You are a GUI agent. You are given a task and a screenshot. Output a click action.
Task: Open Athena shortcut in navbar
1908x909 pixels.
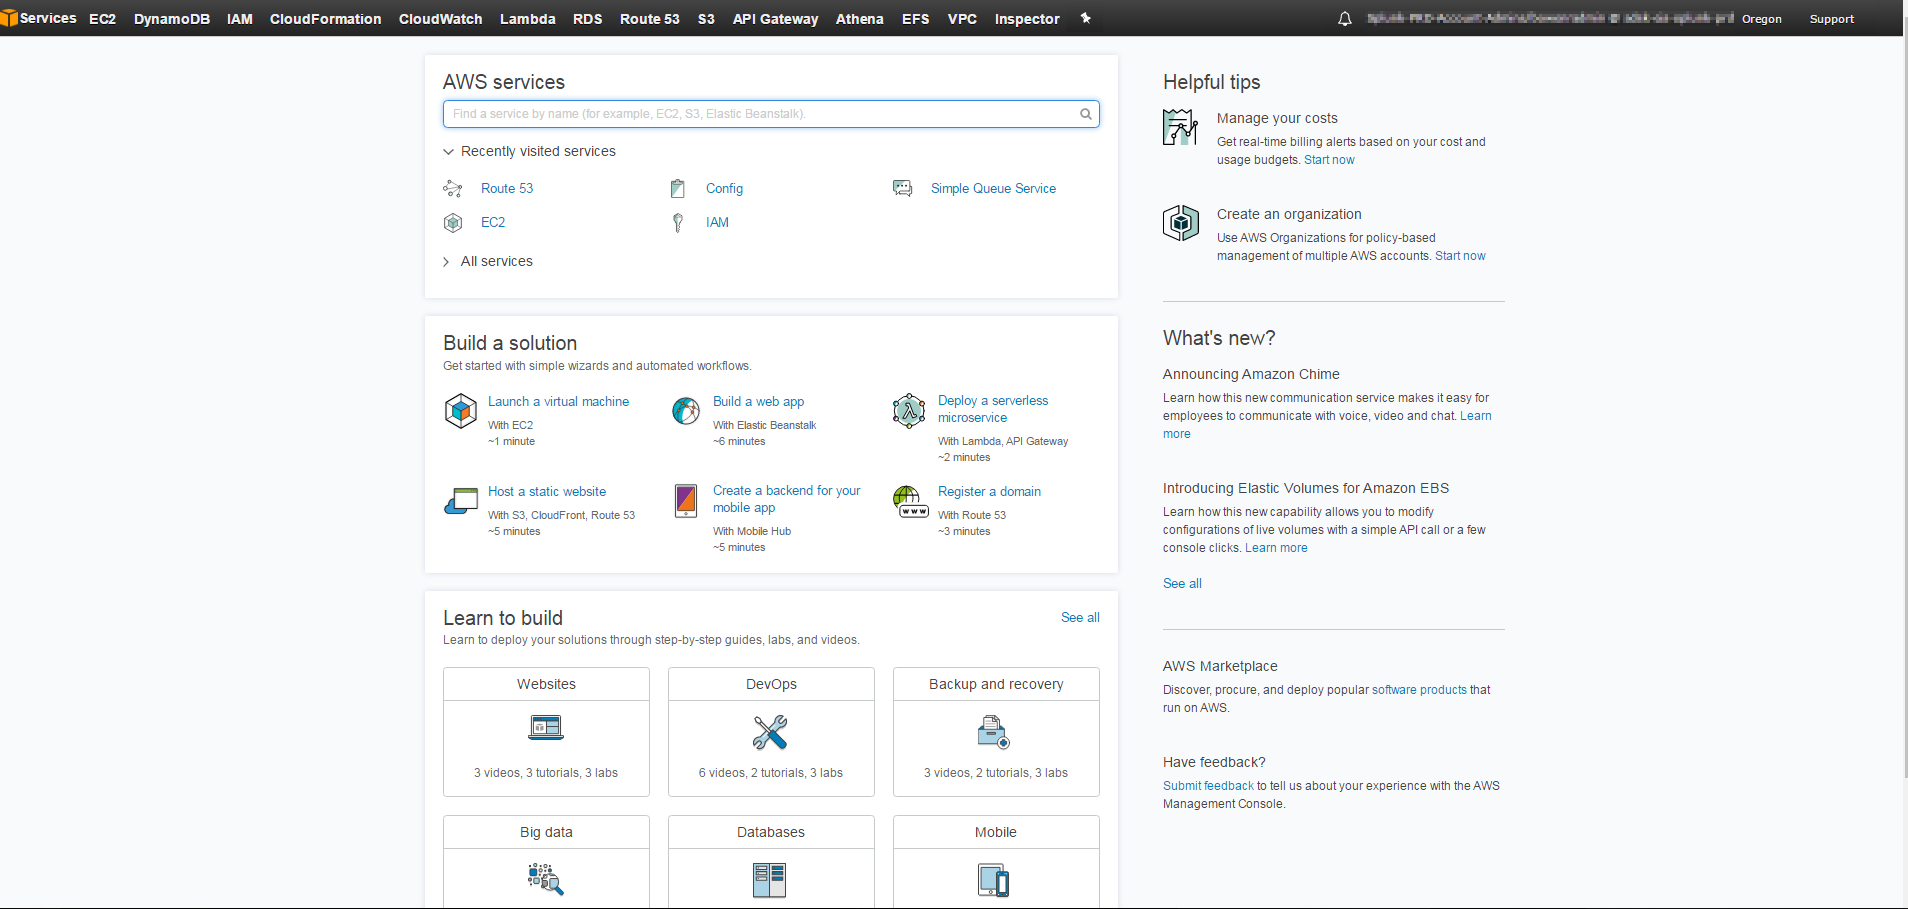[860, 19]
